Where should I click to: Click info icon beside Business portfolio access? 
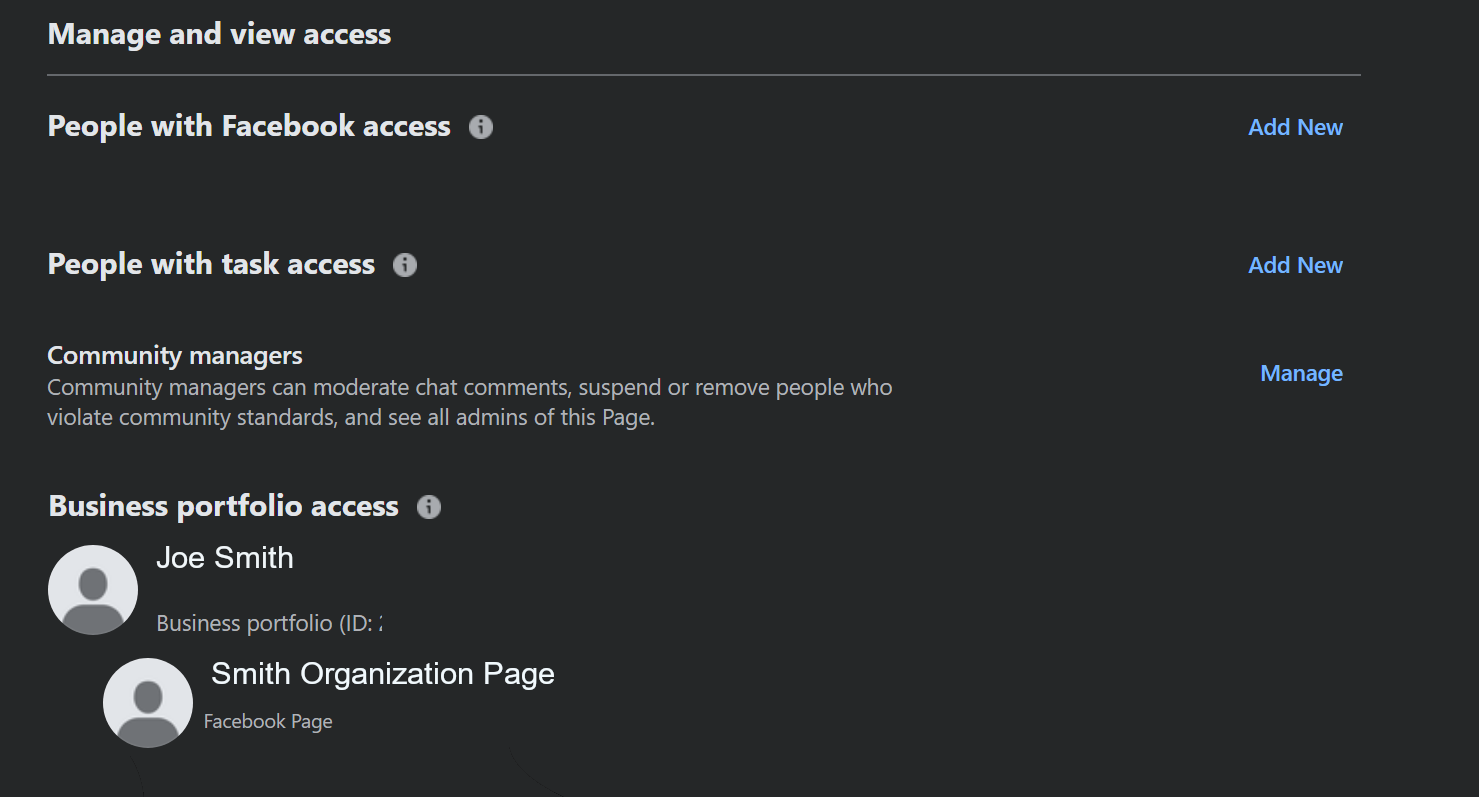pos(429,507)
